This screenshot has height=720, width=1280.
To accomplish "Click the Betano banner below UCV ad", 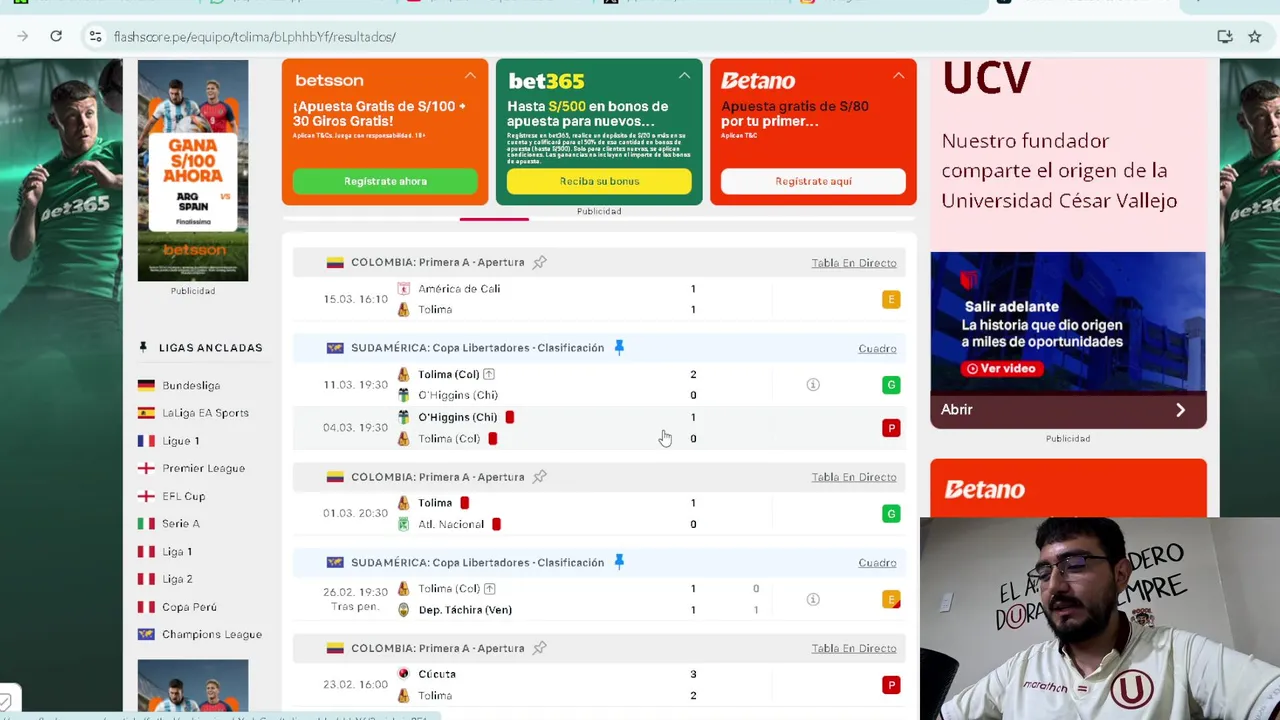I will (x=1068, y=488).
